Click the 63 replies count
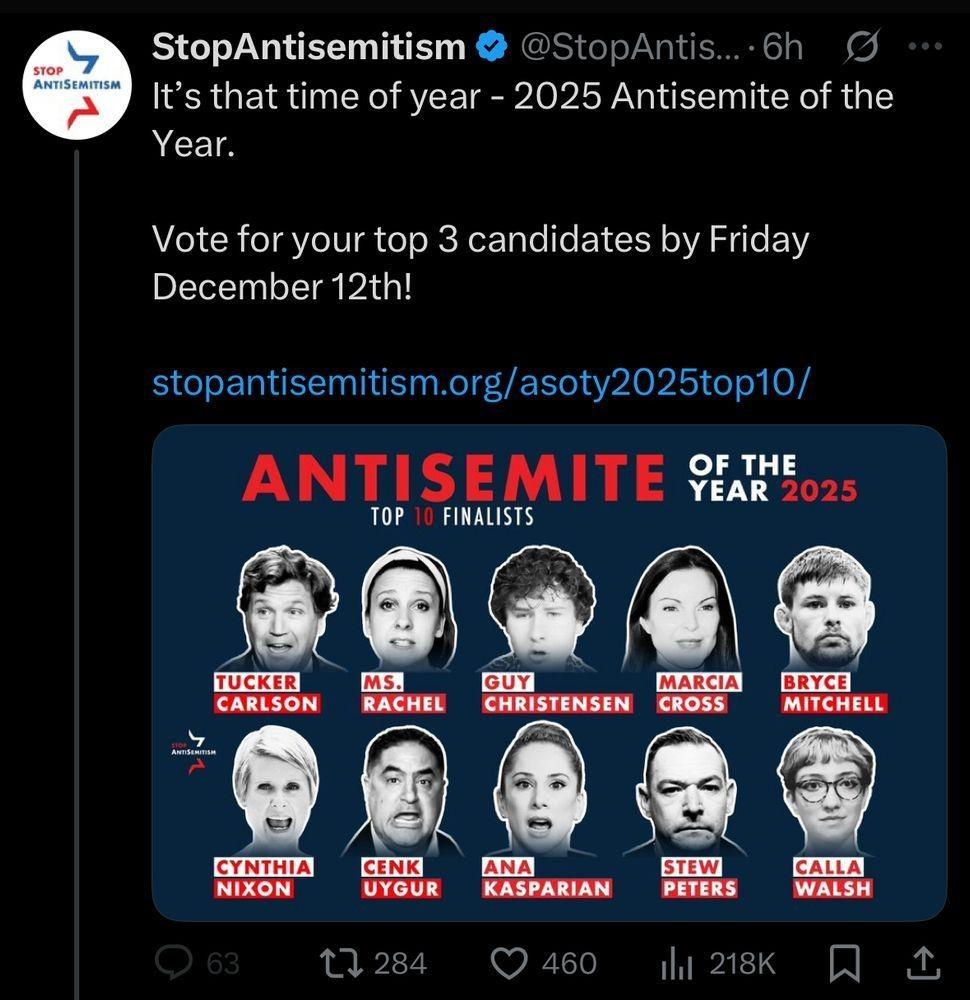 (222, 963)
